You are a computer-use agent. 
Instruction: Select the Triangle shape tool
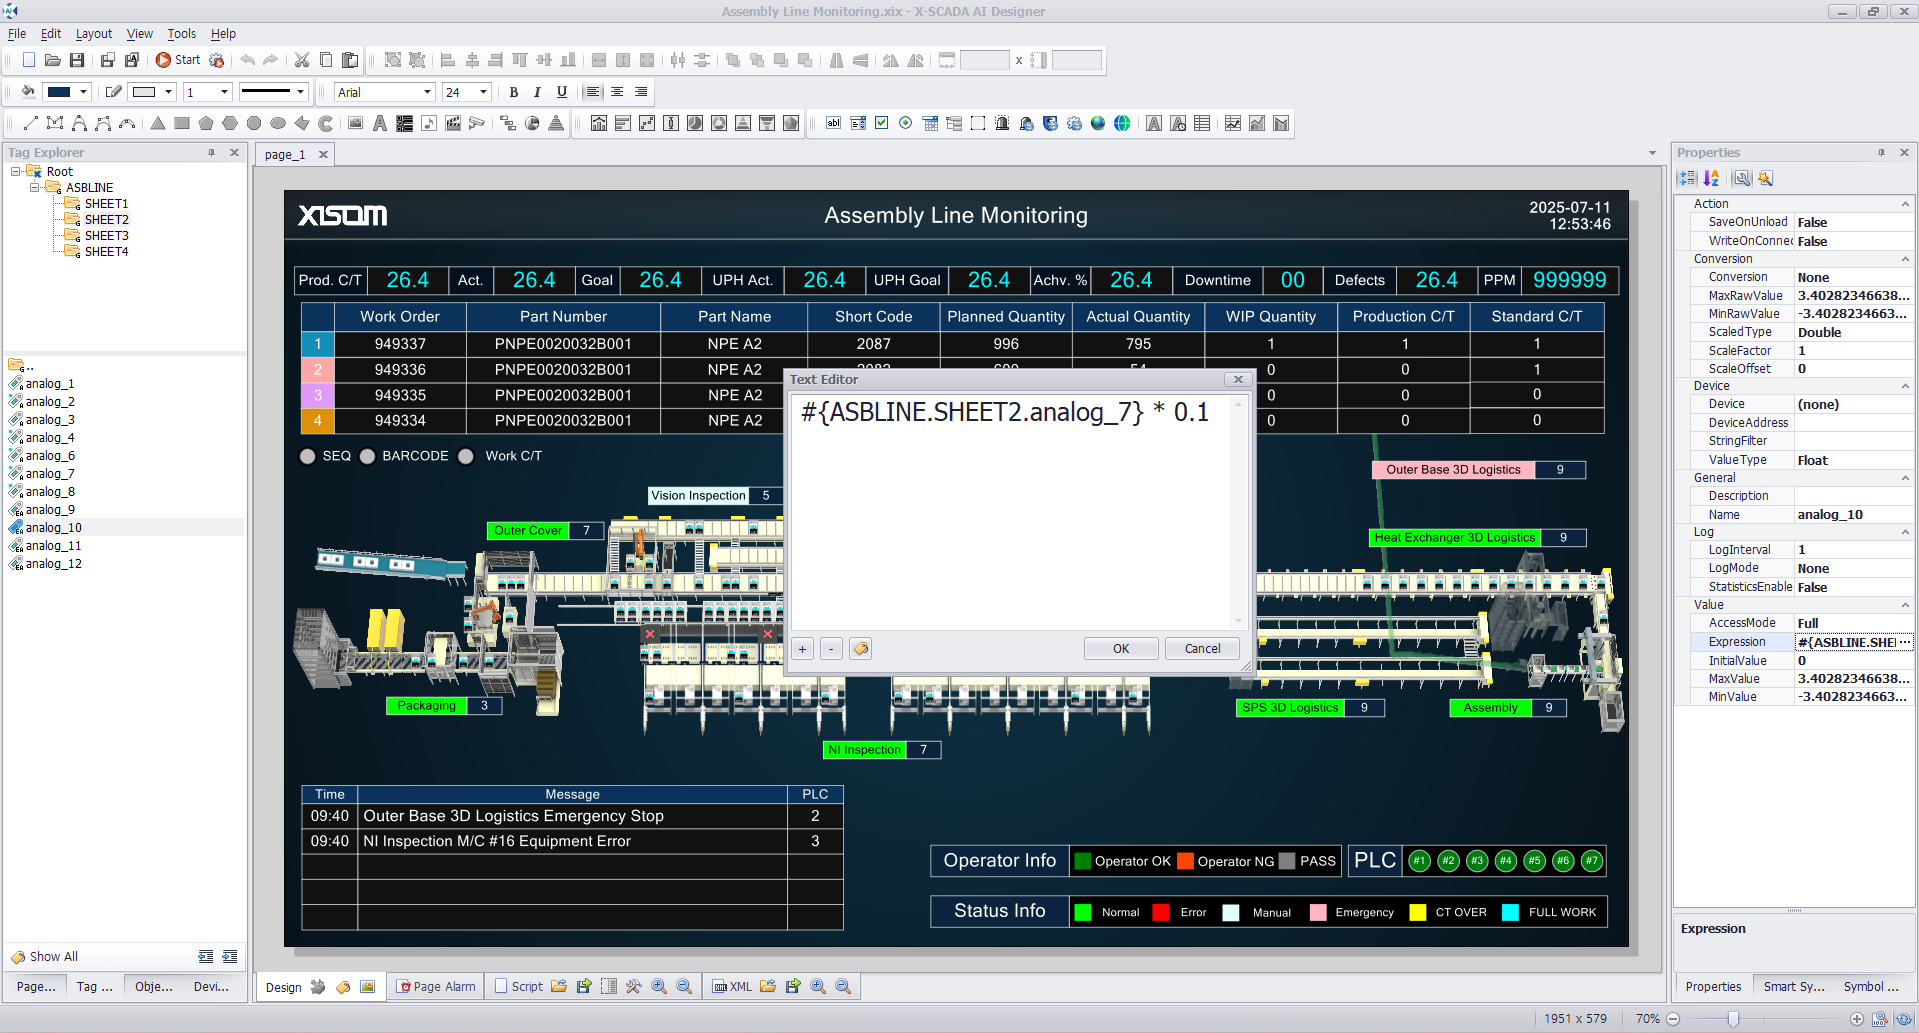158,123
